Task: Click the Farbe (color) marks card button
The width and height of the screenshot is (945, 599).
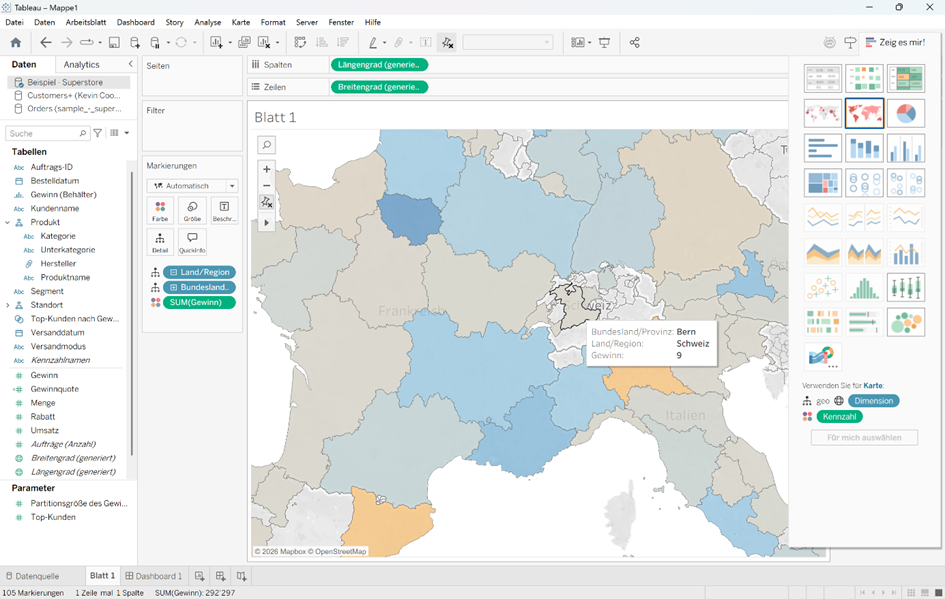Action: coord(160,210)
